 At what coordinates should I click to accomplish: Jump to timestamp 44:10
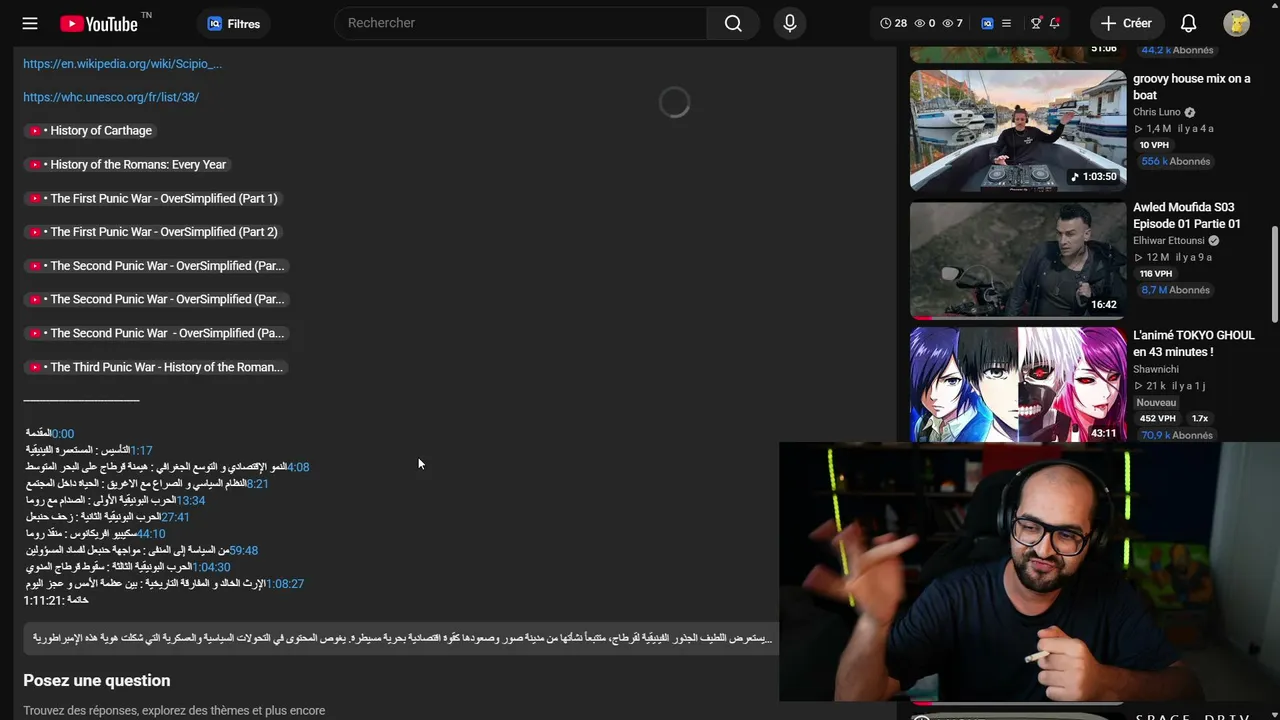click(151, 534)
